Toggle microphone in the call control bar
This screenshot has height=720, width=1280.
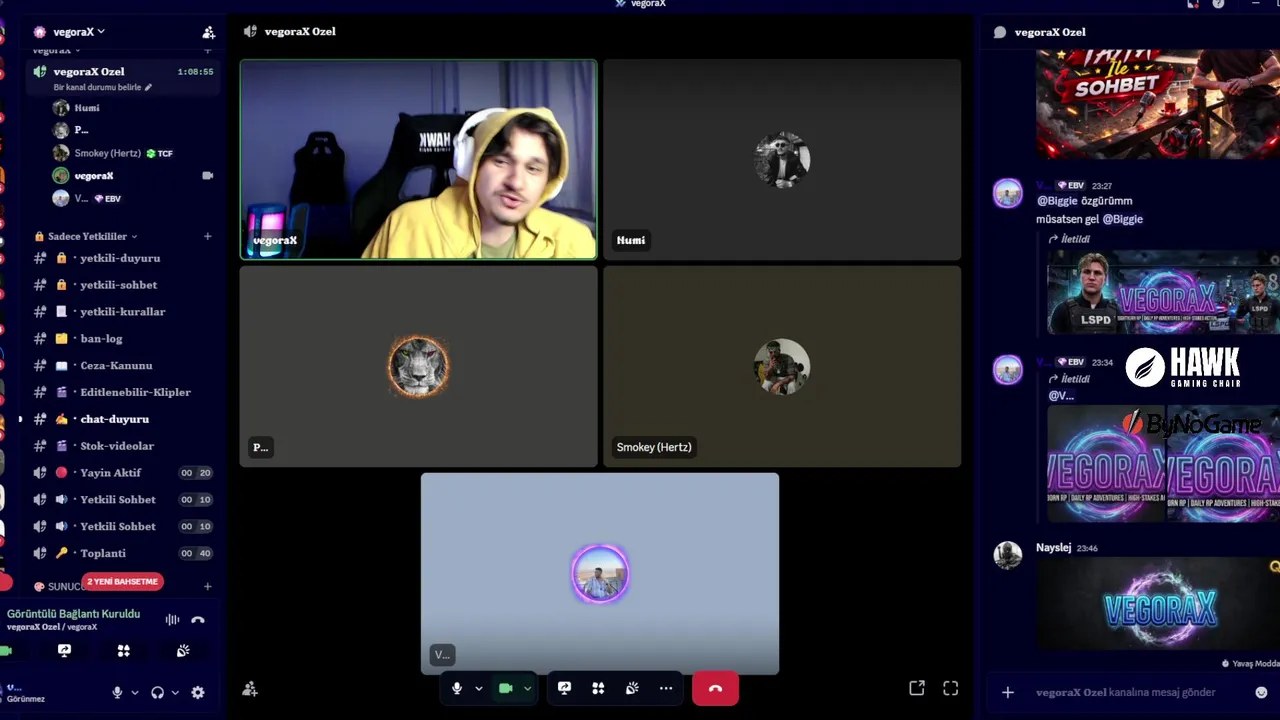coord(457,688)
